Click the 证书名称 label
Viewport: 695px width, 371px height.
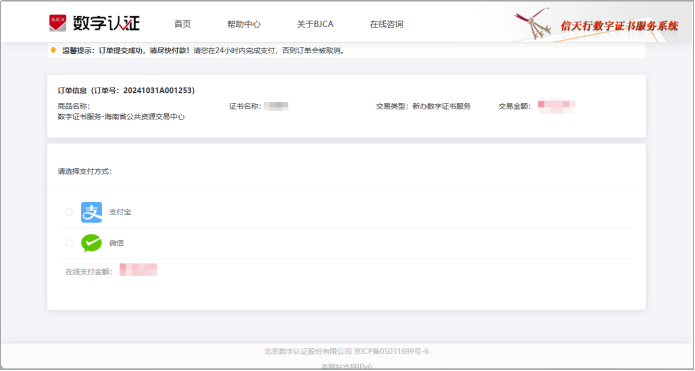click(x=245, y=106)
